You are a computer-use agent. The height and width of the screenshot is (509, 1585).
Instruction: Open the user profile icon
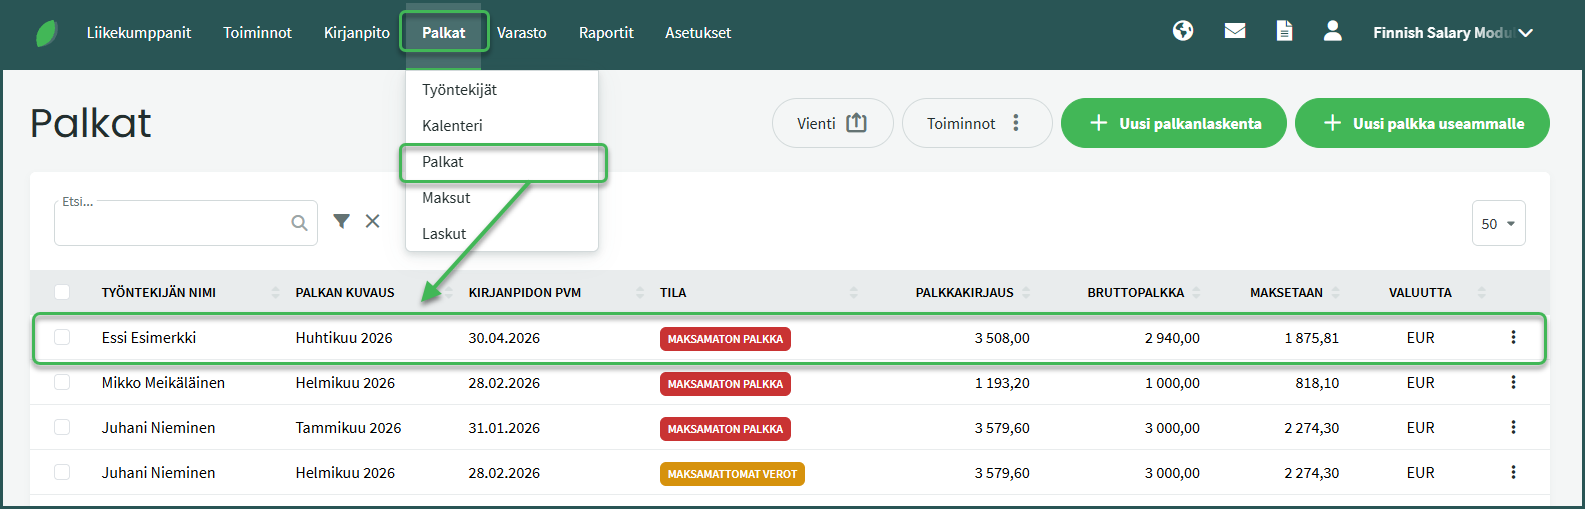(x=1332, y=31)
